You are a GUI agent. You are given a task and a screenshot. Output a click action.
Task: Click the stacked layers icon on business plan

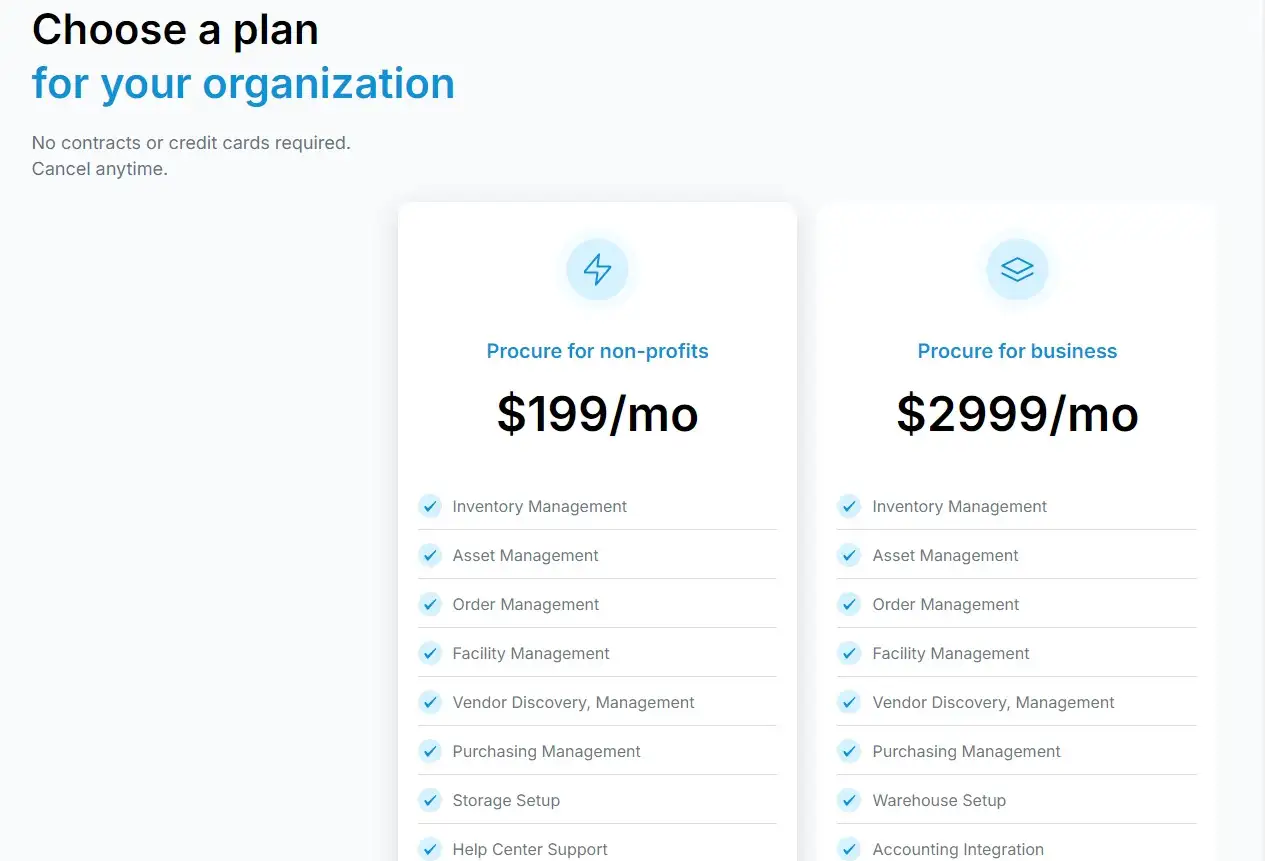point(1017,269)
